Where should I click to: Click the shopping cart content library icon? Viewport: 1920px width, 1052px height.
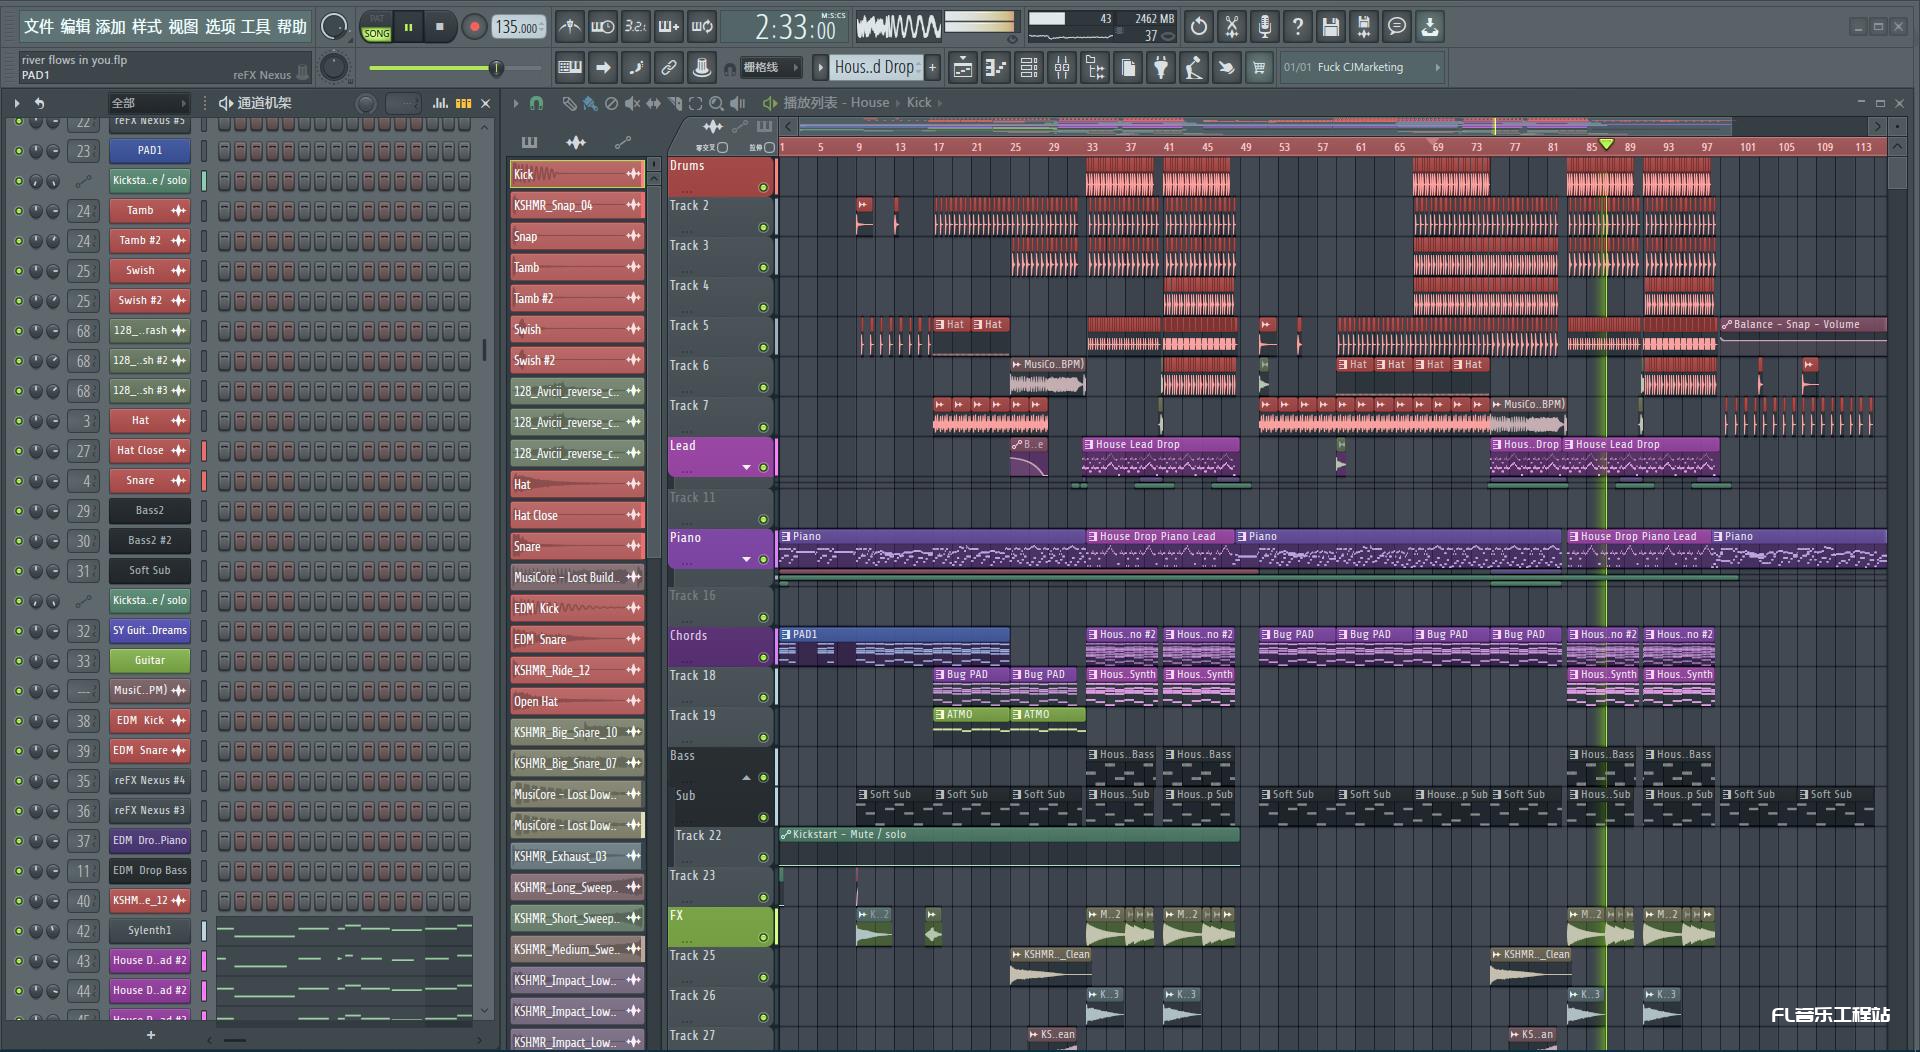[1259, 68]
